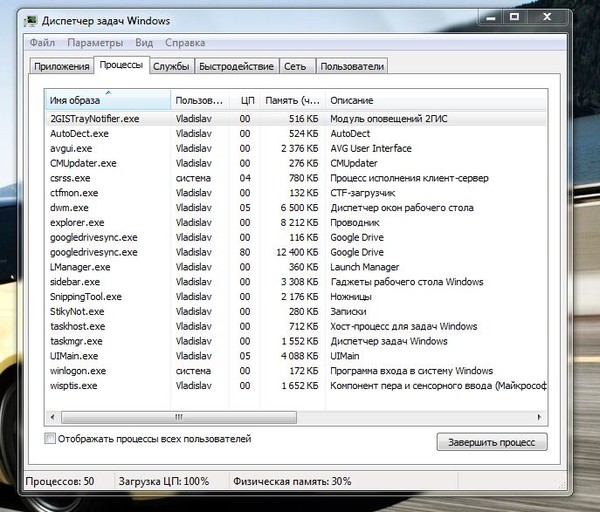
Task: Select googledrivesync.exe using 116 КБ
Action: pos(296,238)
